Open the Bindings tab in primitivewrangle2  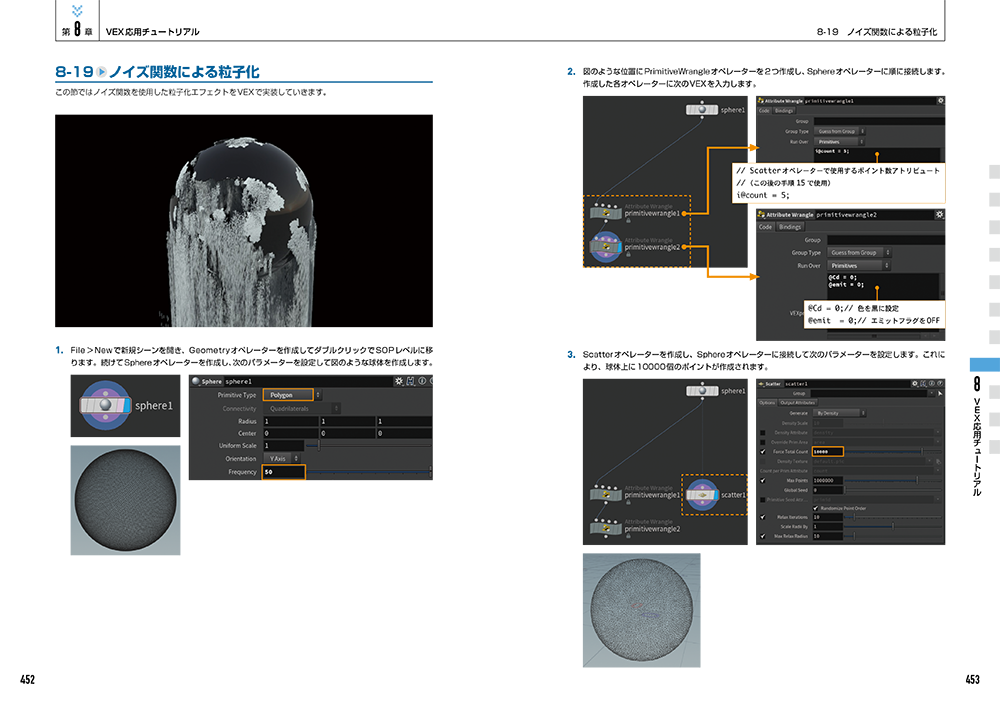tap(790, 227)
